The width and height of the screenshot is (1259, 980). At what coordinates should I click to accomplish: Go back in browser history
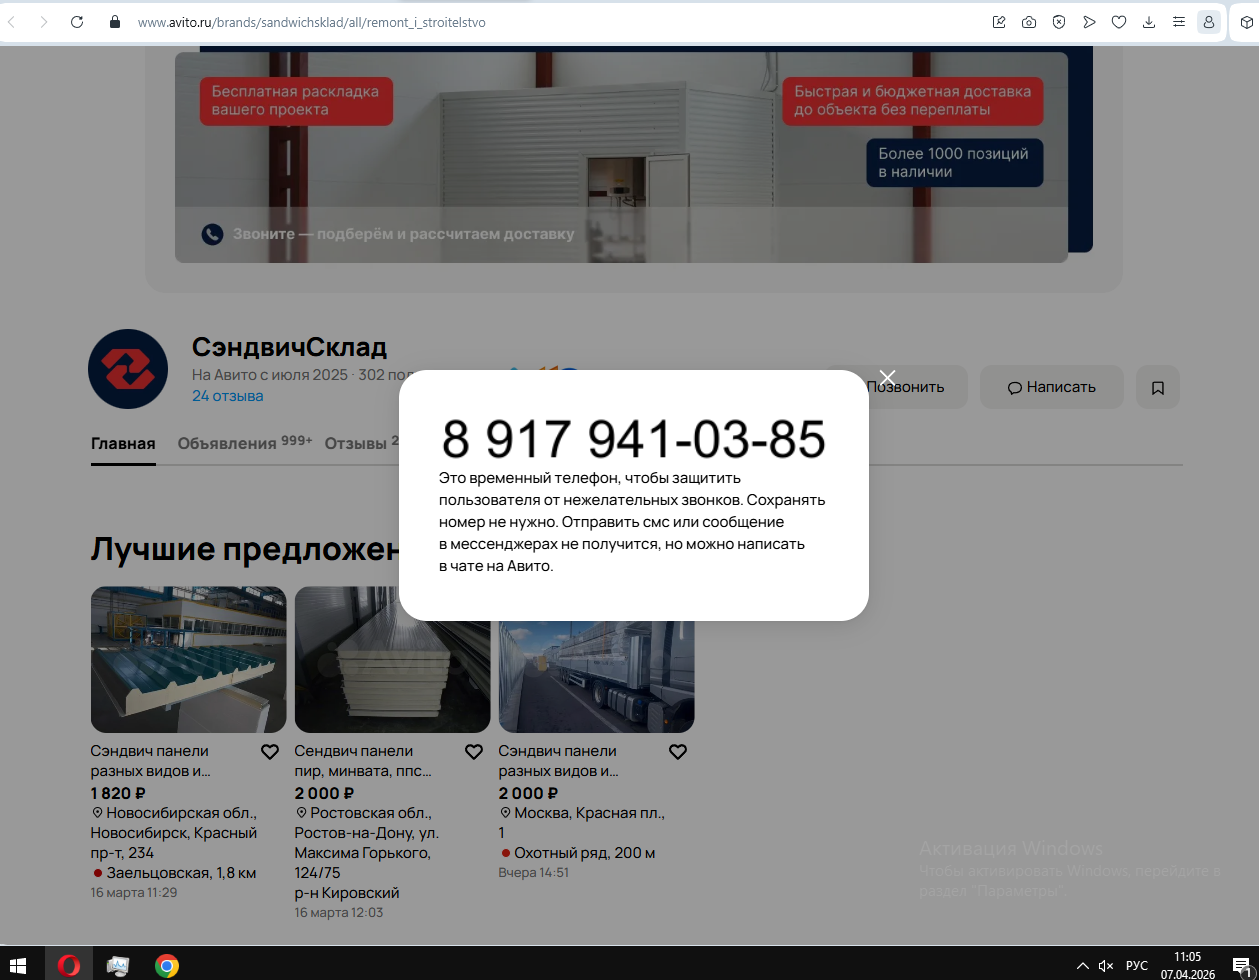12,21
